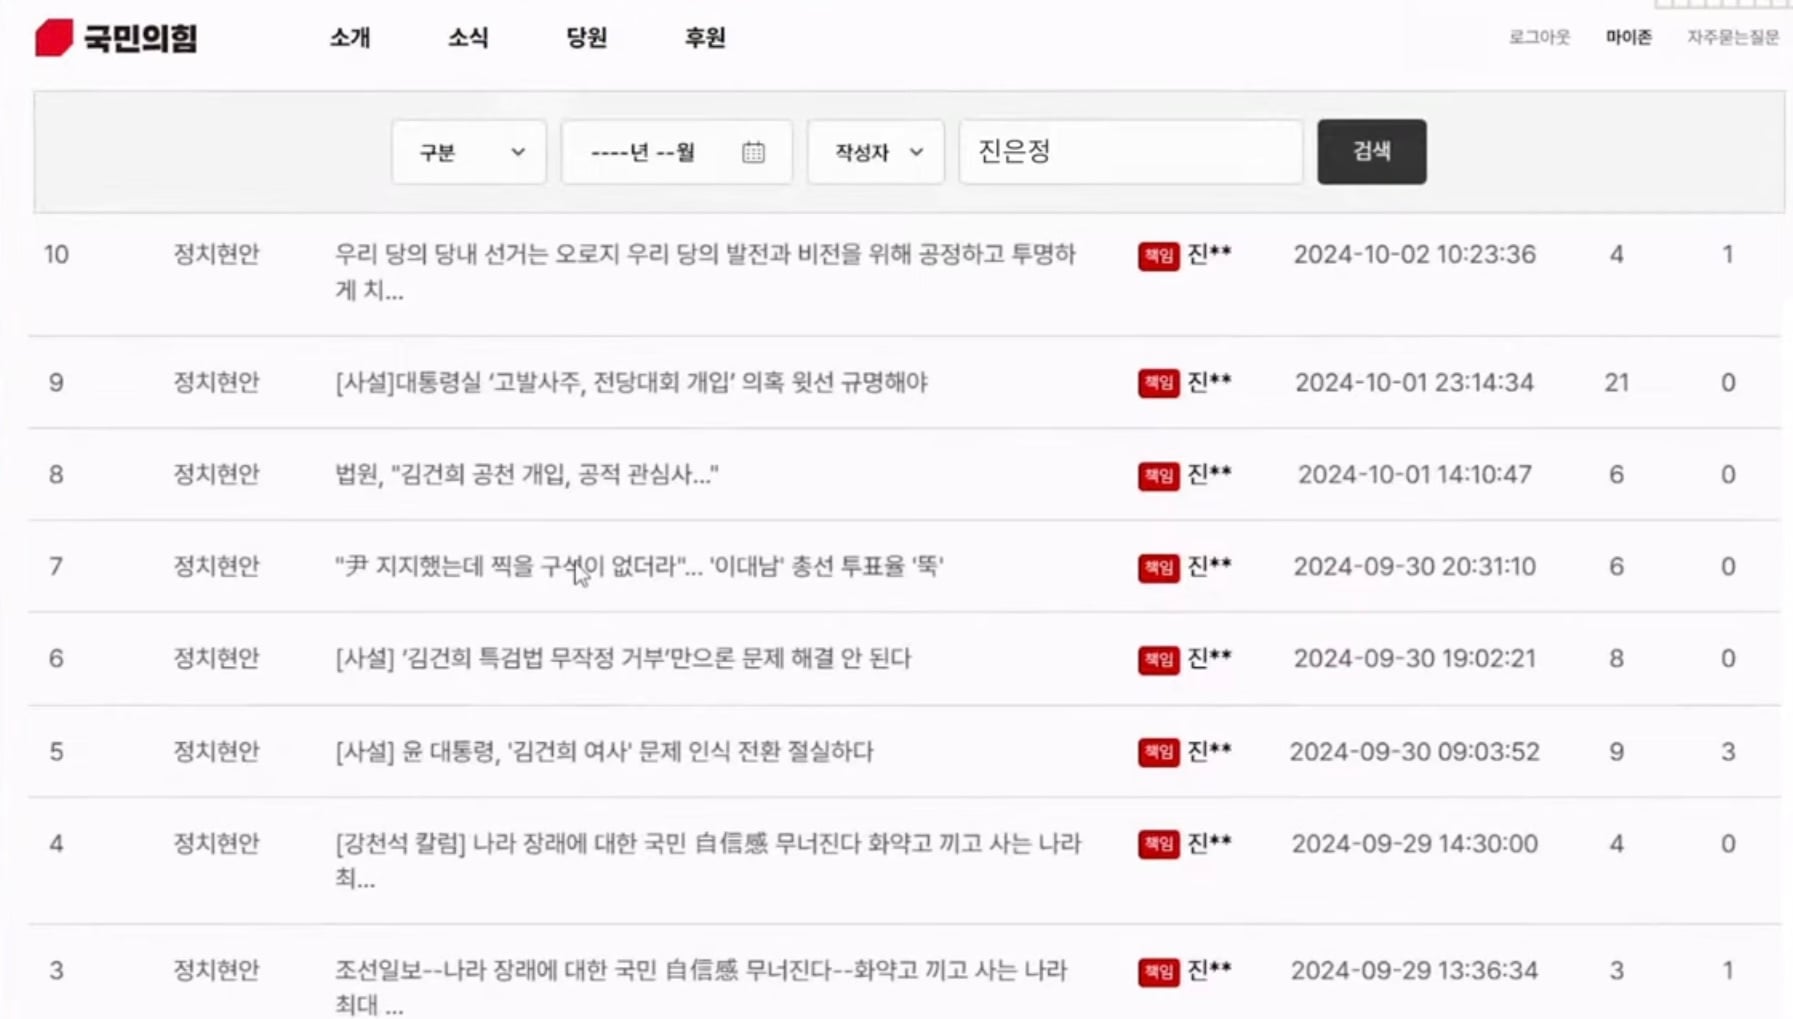Open the 소개 menu

[x=350, y=38]
